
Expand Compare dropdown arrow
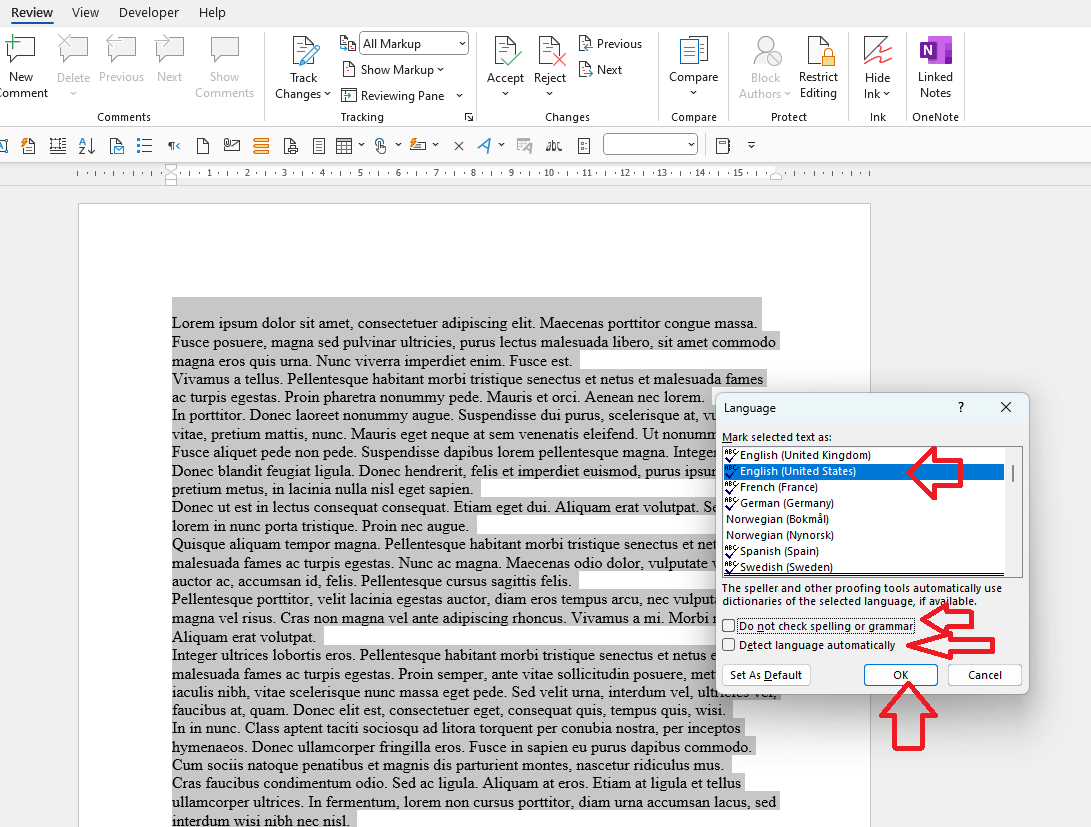693,93
